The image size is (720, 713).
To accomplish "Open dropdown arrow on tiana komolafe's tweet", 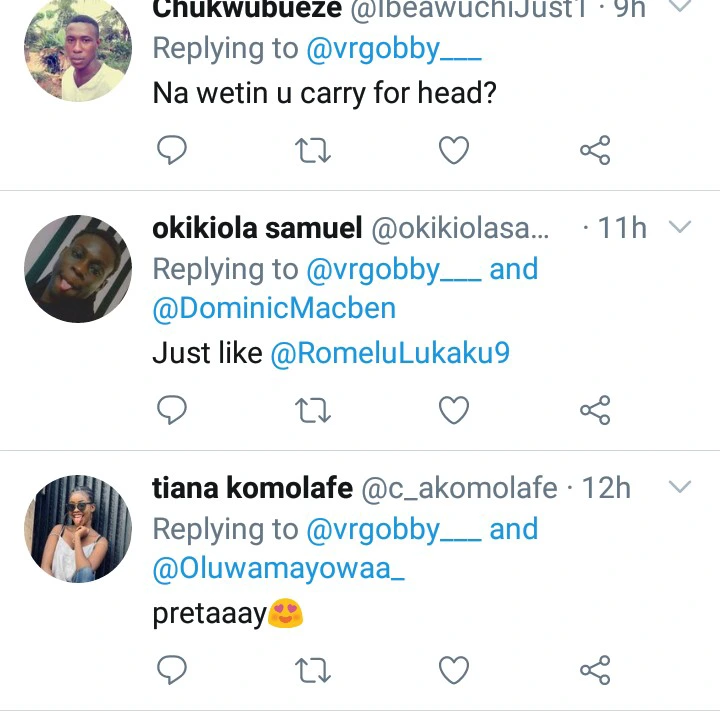I will [x=679, y=488].
